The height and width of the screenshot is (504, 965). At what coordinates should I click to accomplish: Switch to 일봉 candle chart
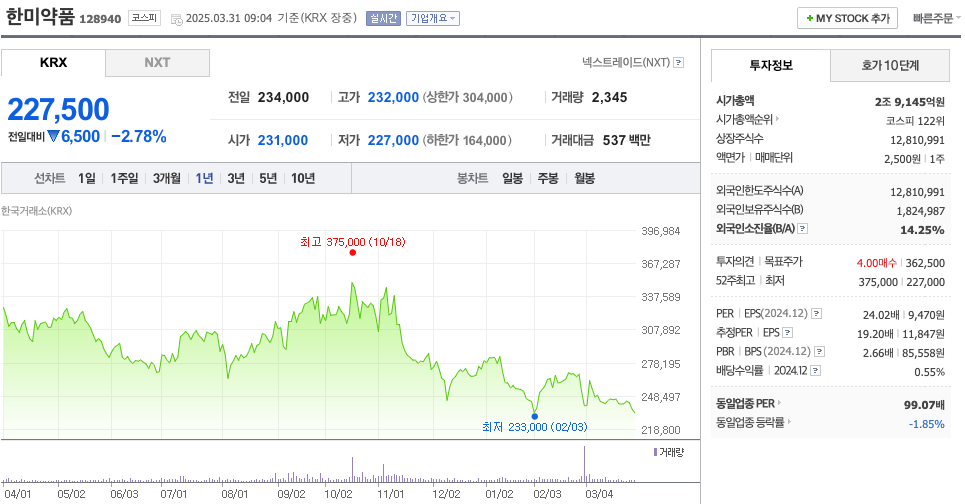coord(512,178)
